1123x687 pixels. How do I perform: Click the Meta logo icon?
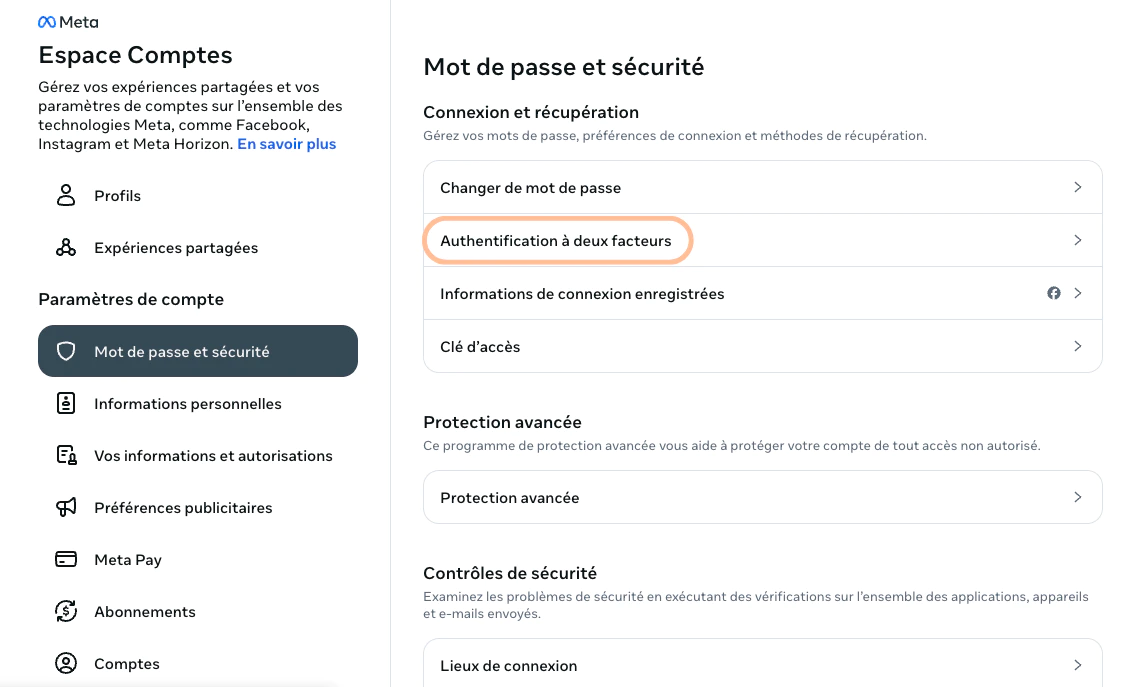click(46, 22)
